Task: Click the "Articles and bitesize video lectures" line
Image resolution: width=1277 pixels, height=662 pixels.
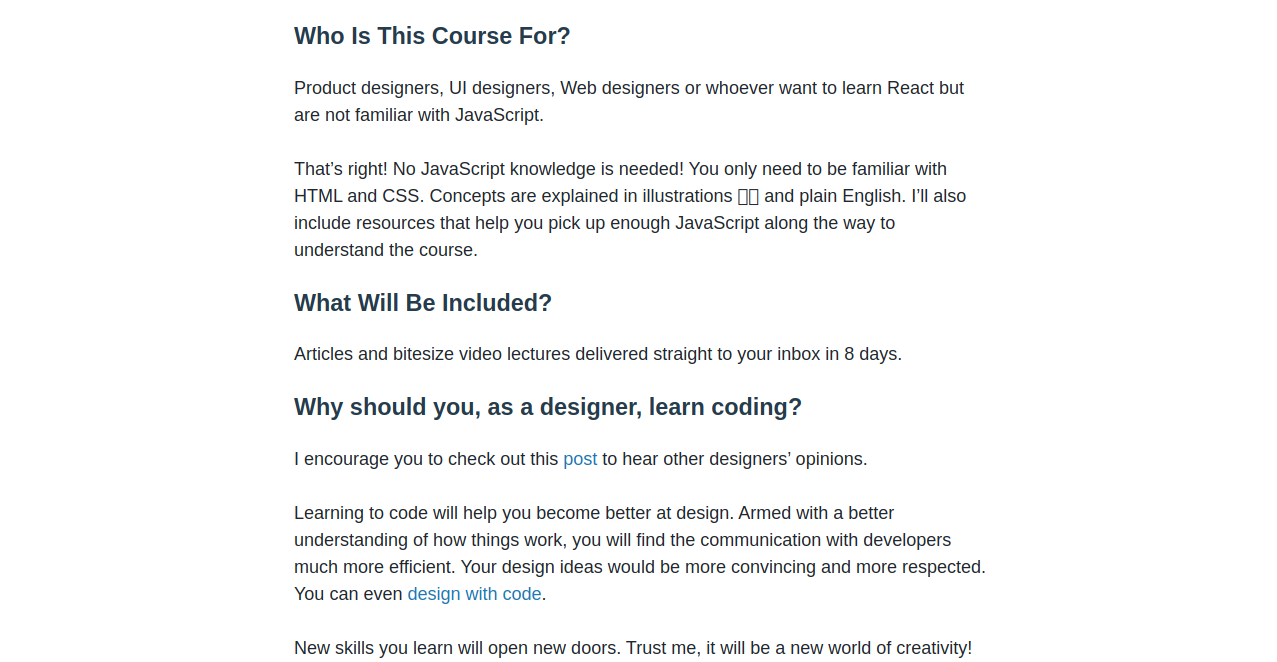Action: point(597,354)
